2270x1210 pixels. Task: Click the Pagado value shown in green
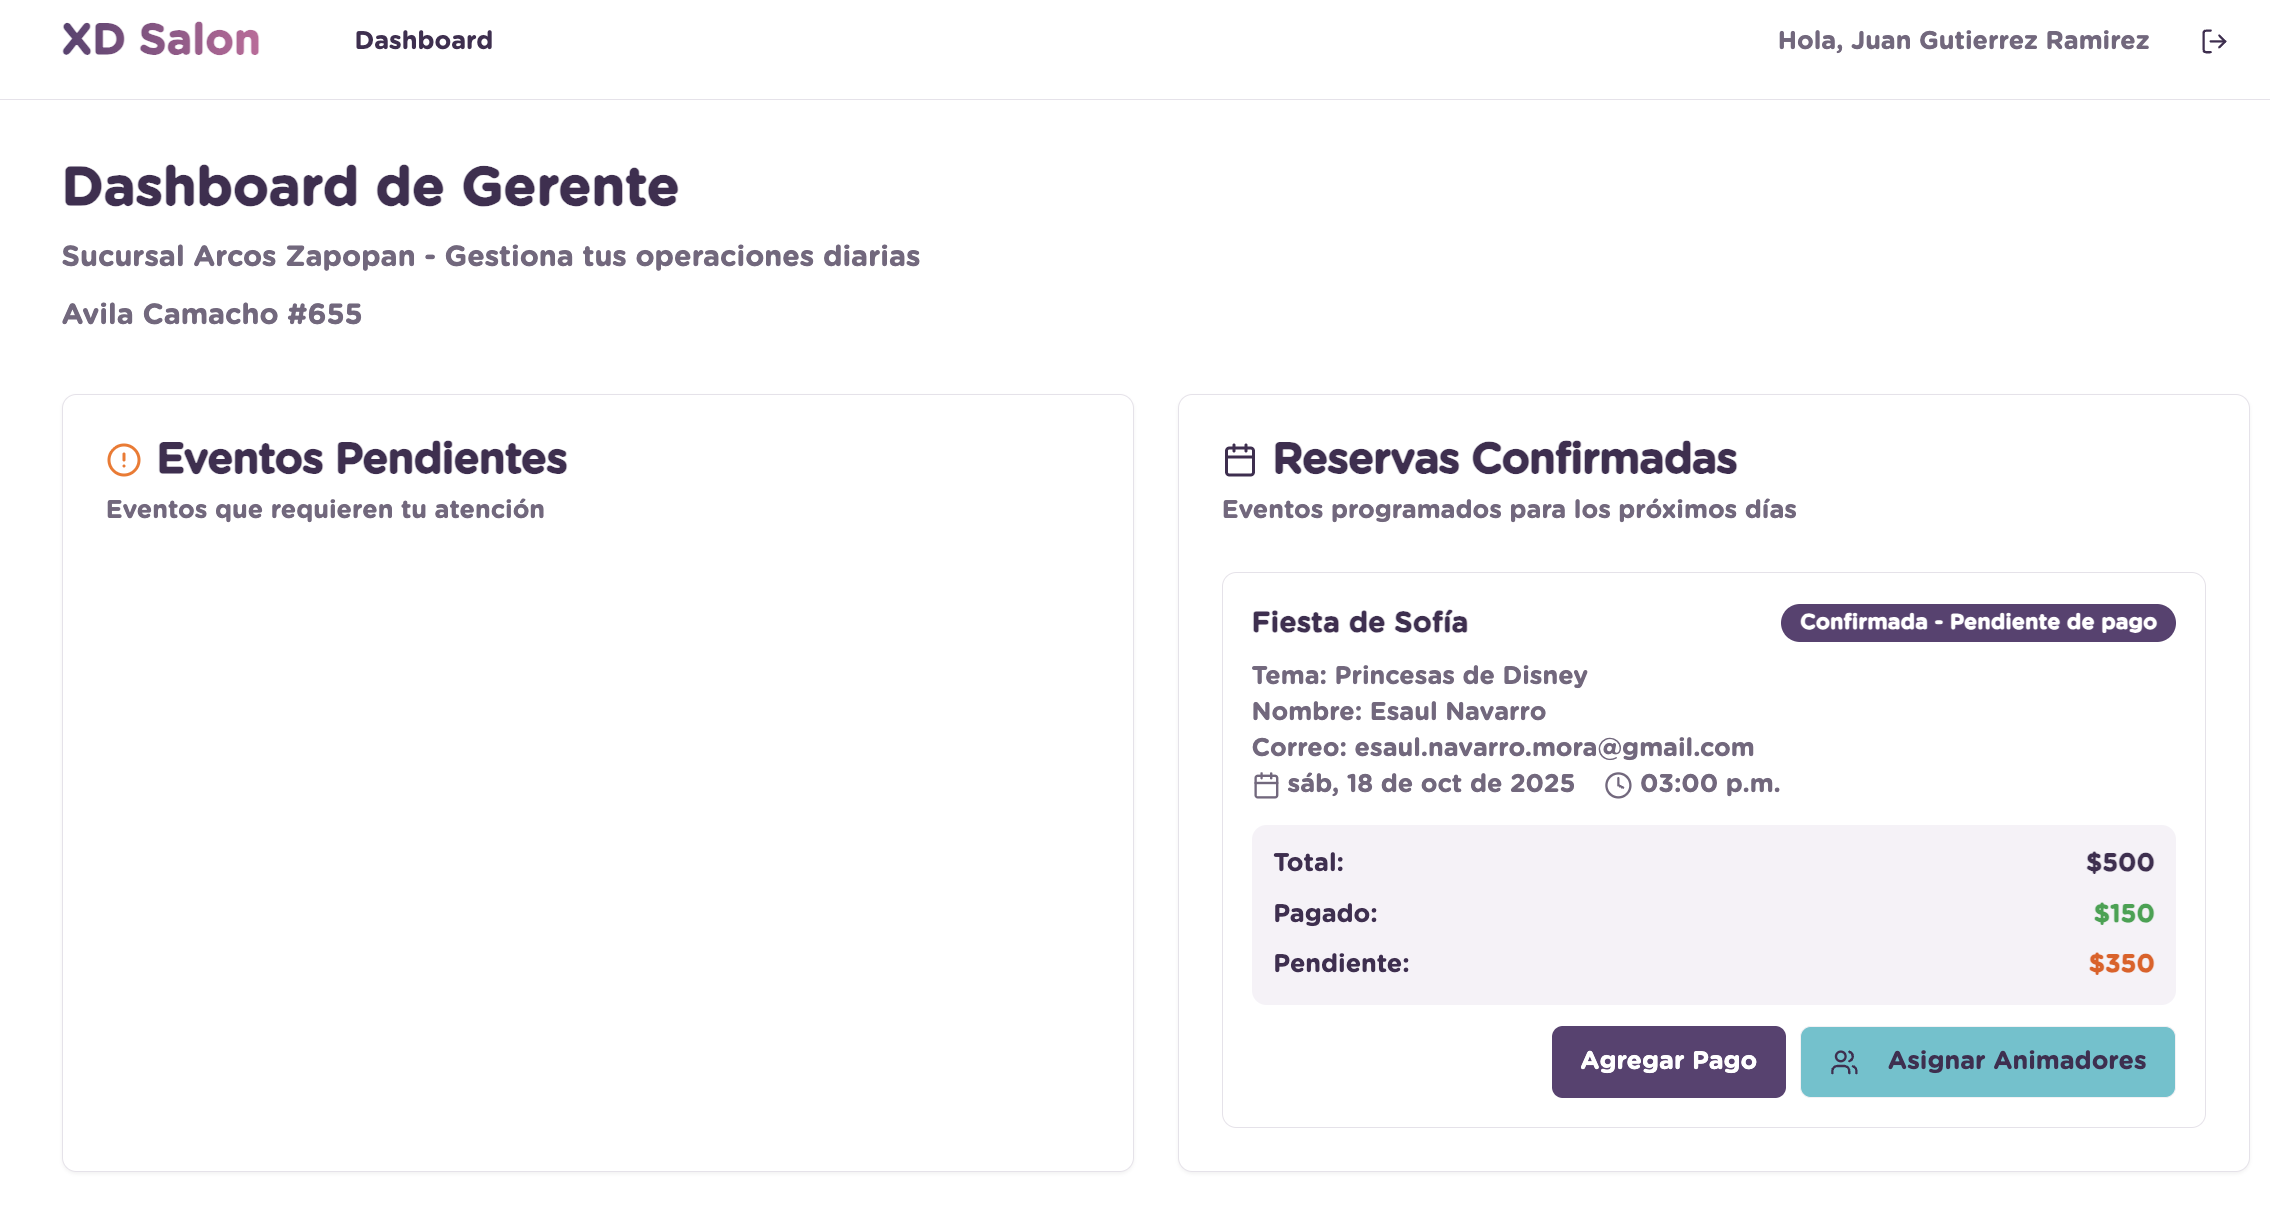[x=2122, y=913]
